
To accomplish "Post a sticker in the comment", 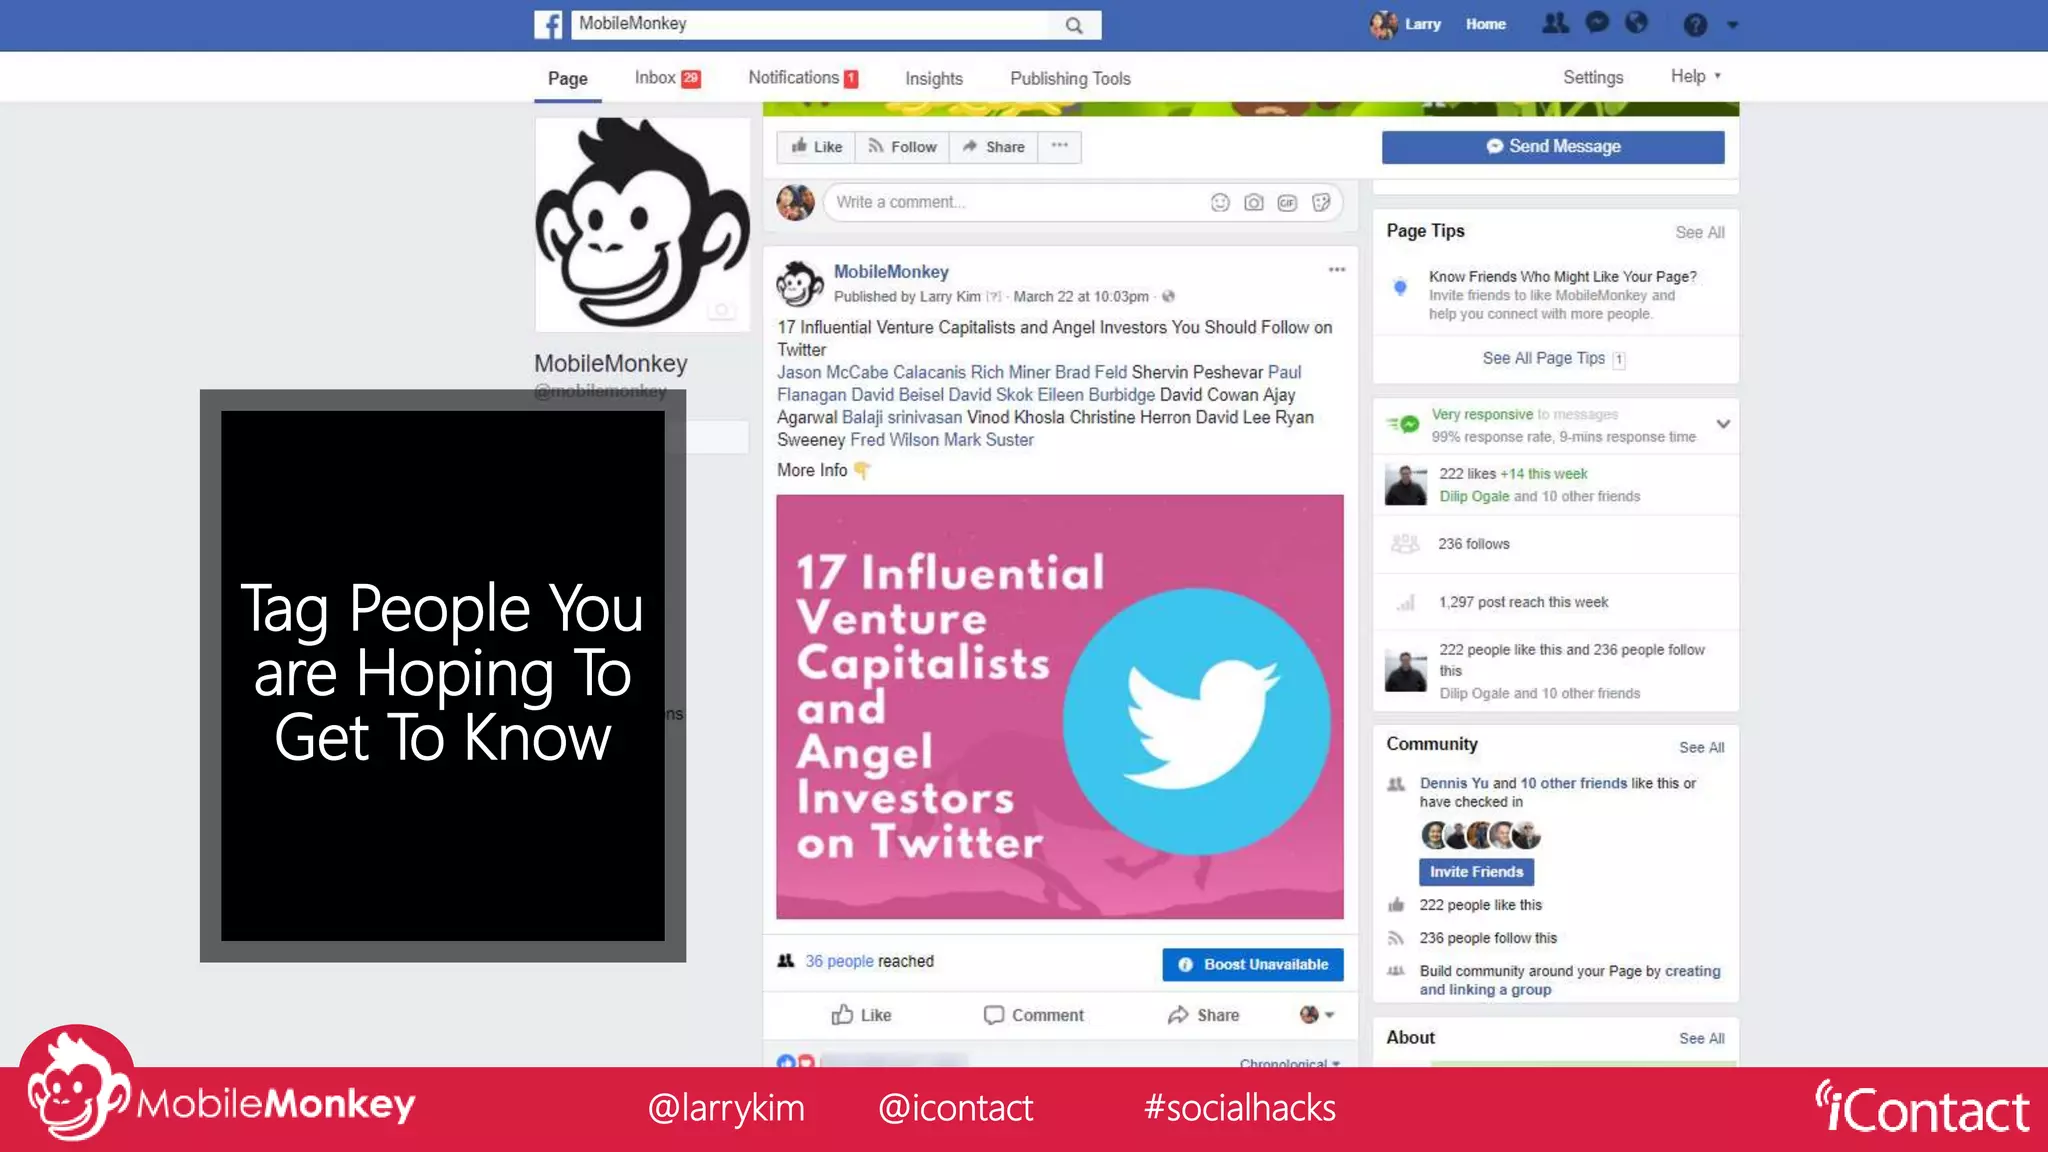I will tap(1322, 203).
